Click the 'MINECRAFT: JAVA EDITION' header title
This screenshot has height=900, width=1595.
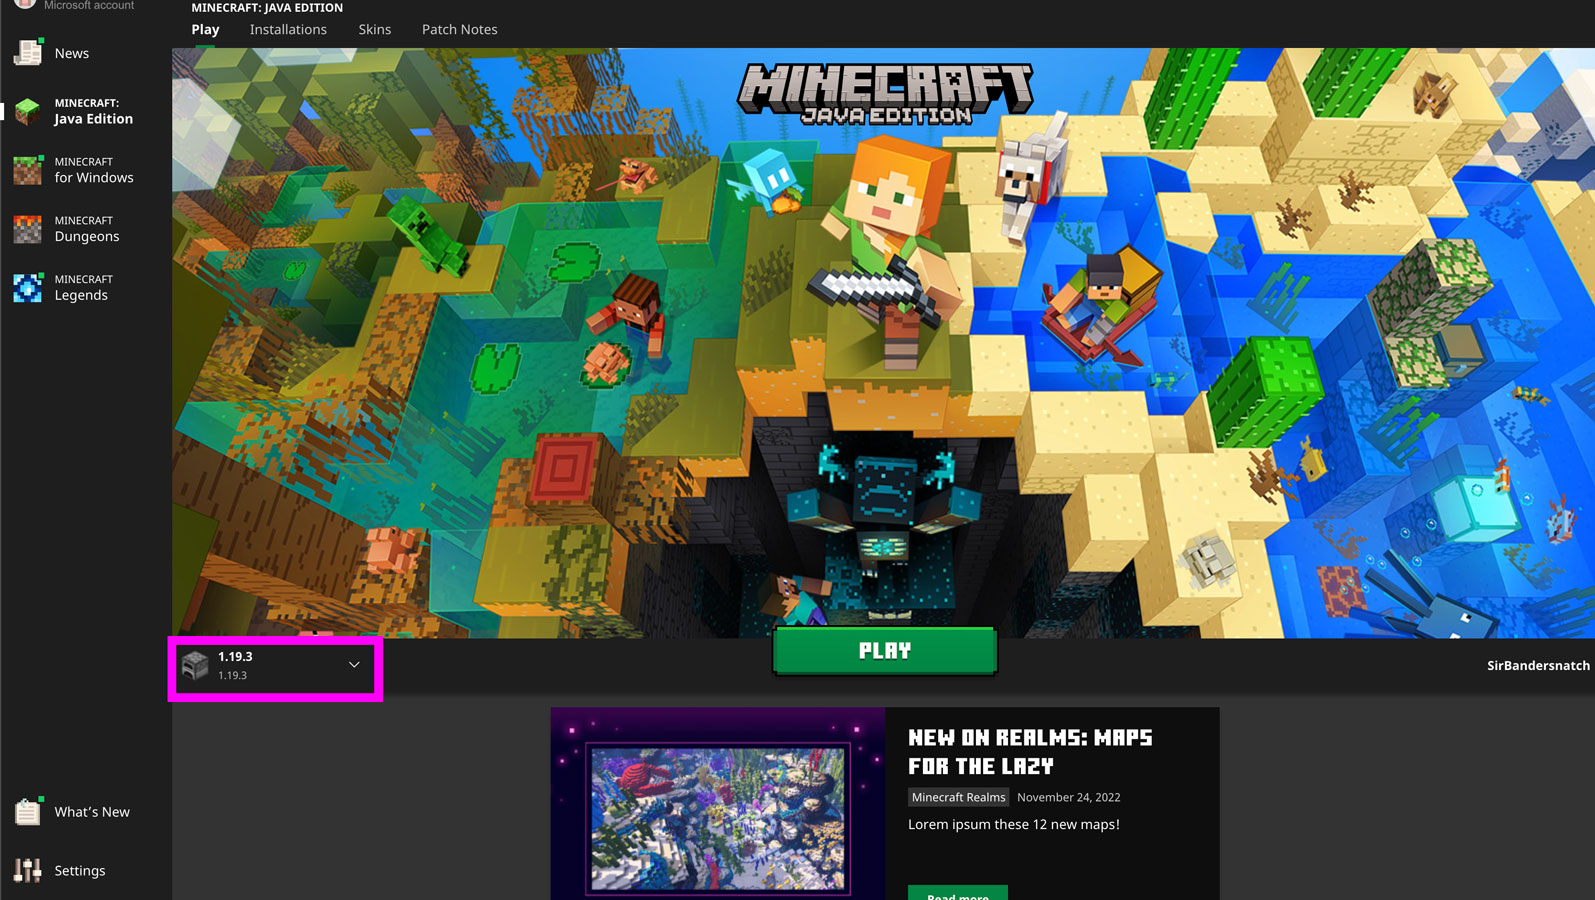point(267,7)
